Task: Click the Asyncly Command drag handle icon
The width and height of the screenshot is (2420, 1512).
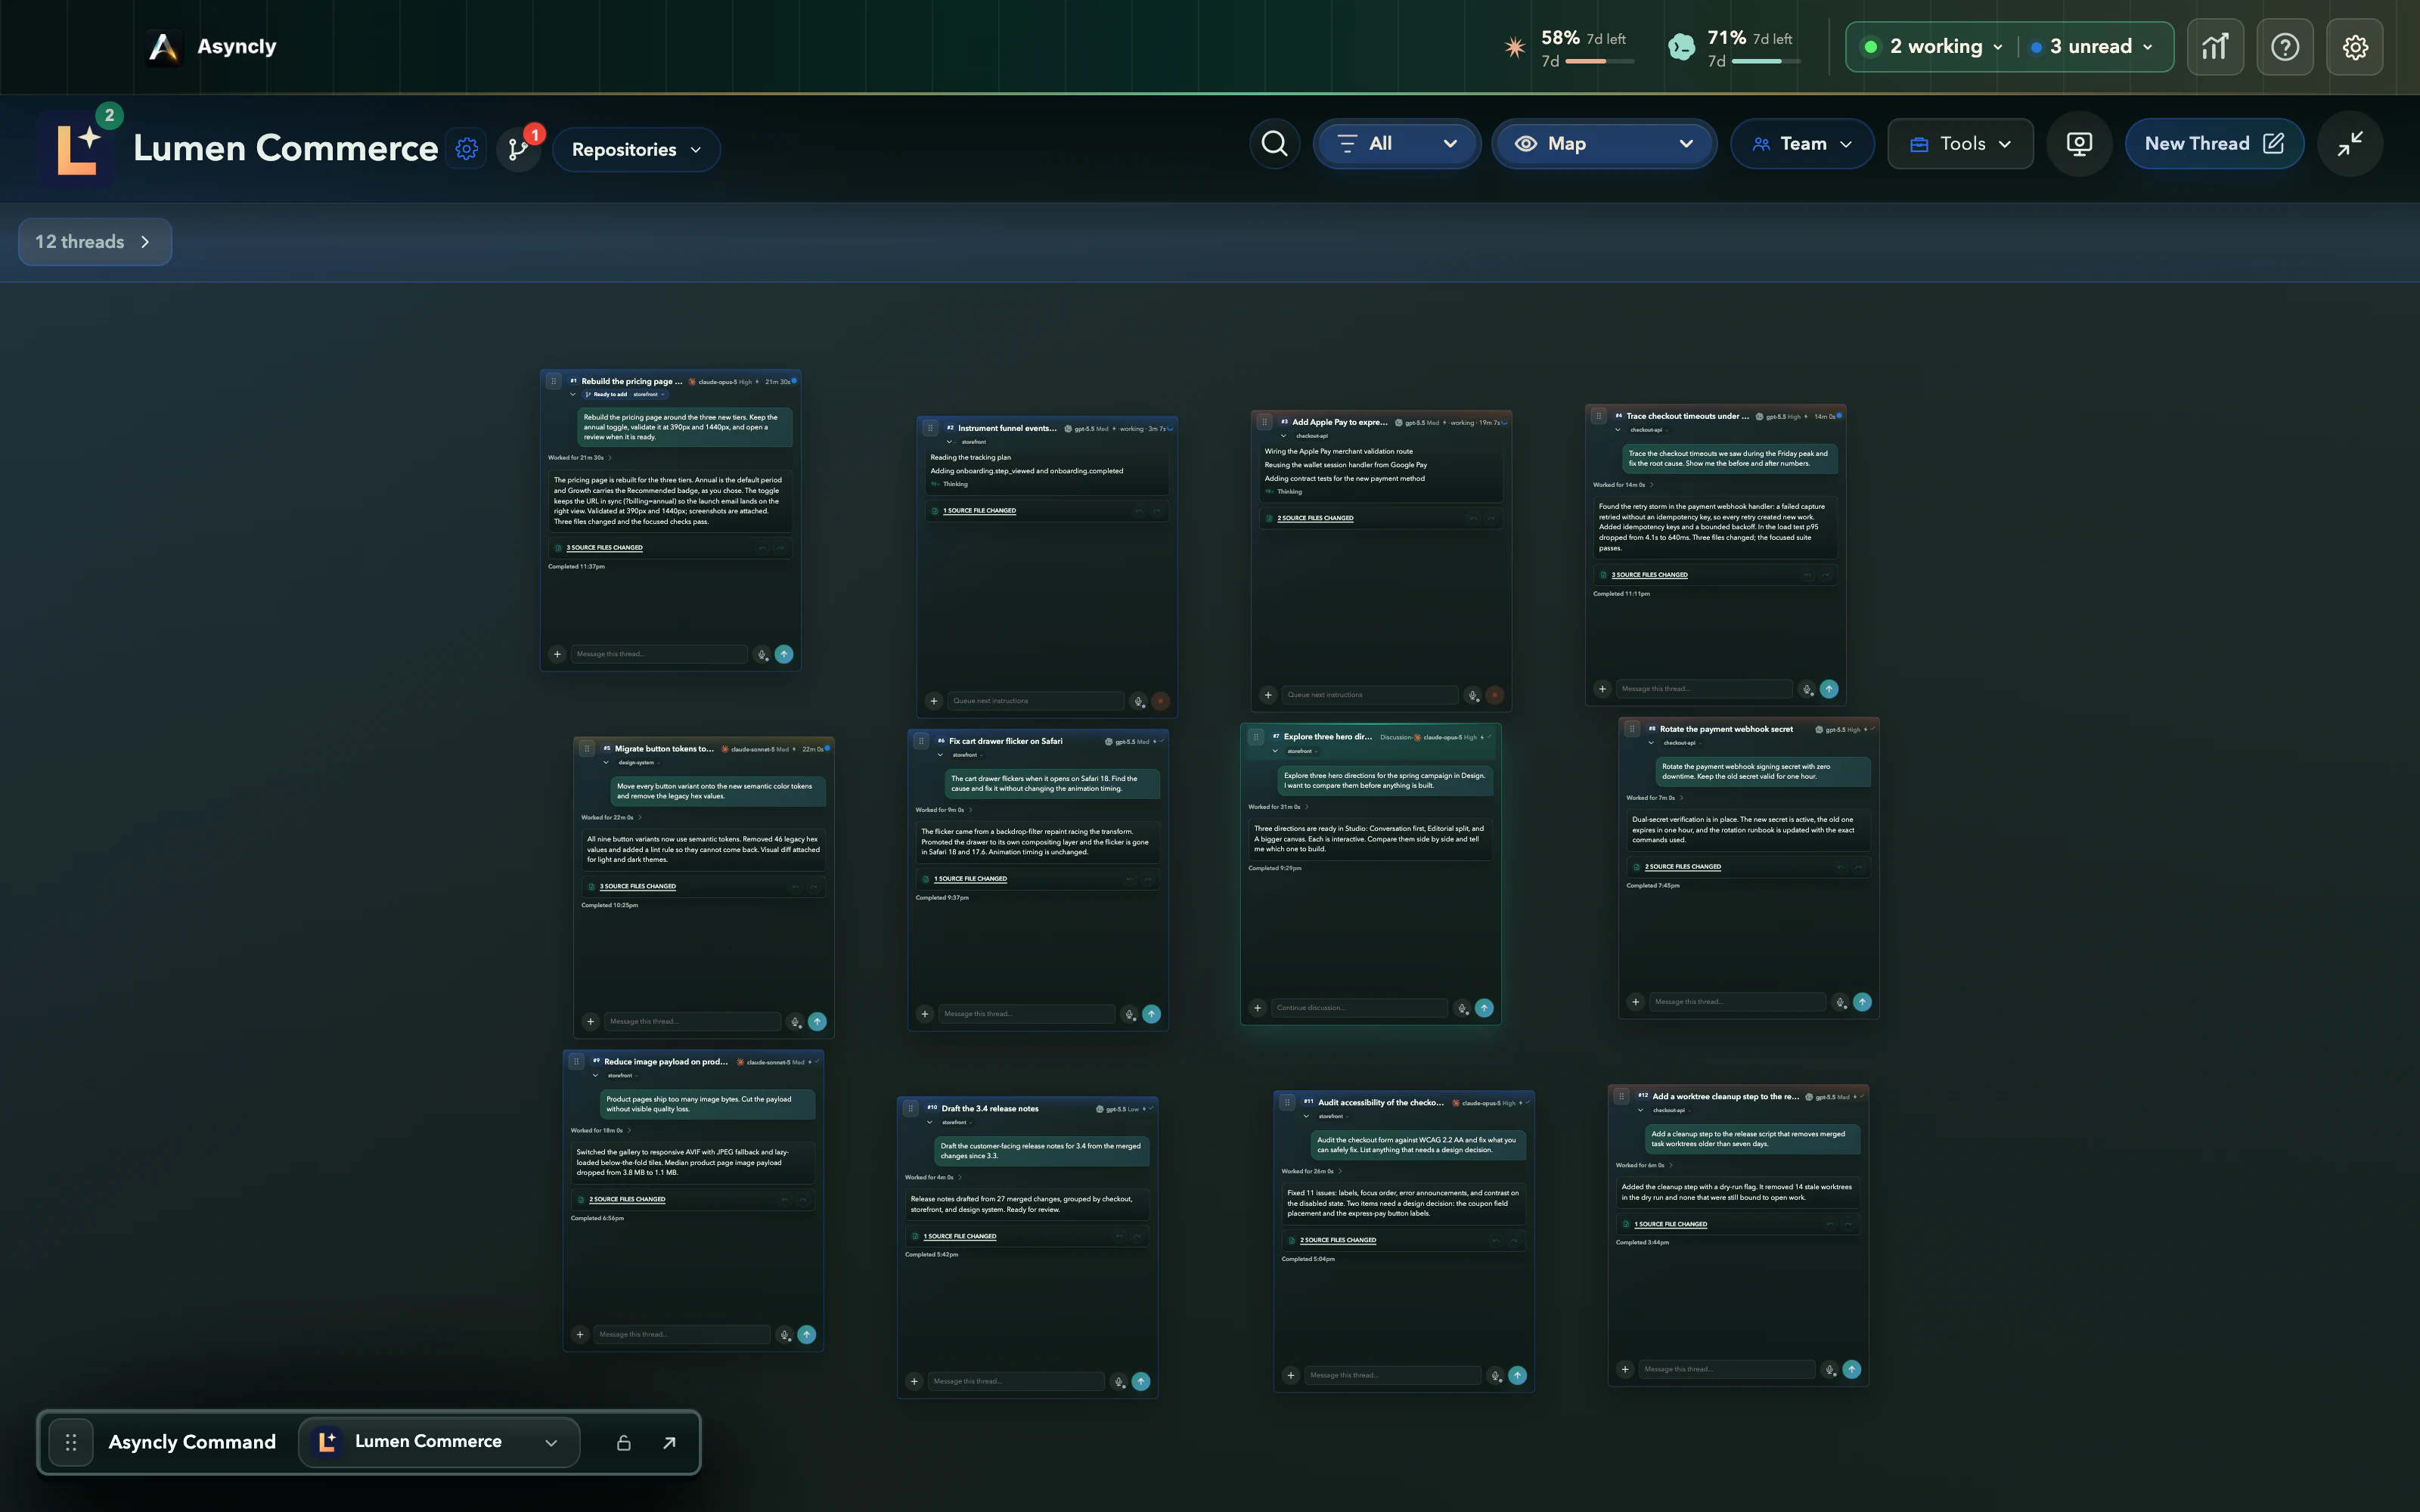Action: click(x=71, y=1442)
